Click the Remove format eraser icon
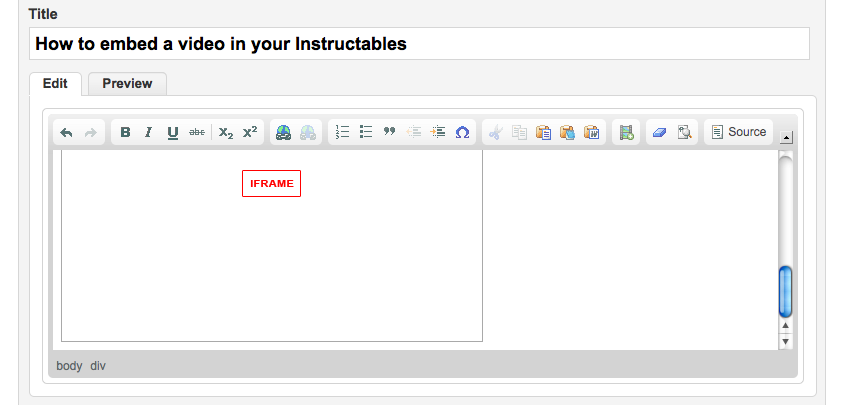844x405 pixels. (659, 132)
